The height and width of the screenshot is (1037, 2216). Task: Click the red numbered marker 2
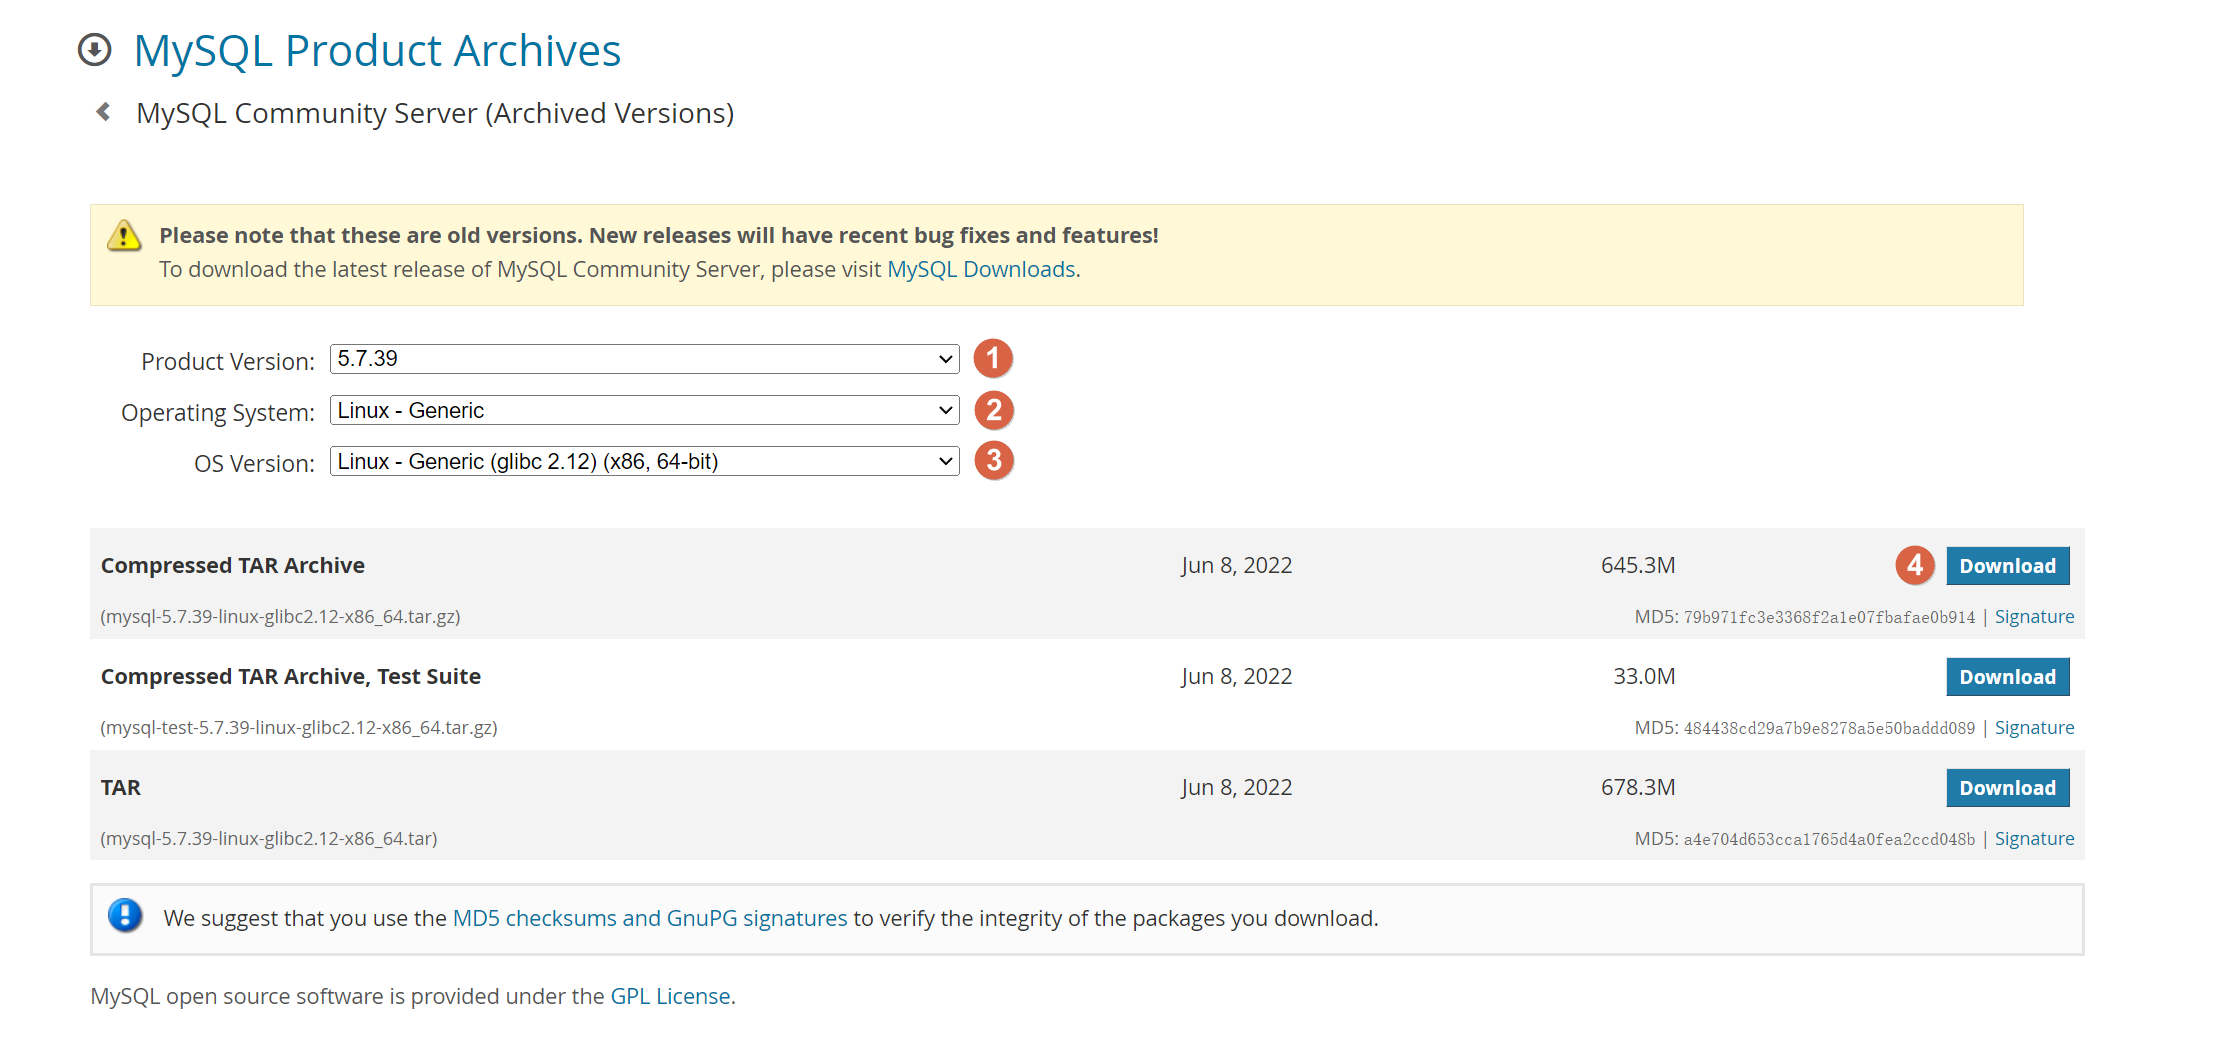pos(993,410)
